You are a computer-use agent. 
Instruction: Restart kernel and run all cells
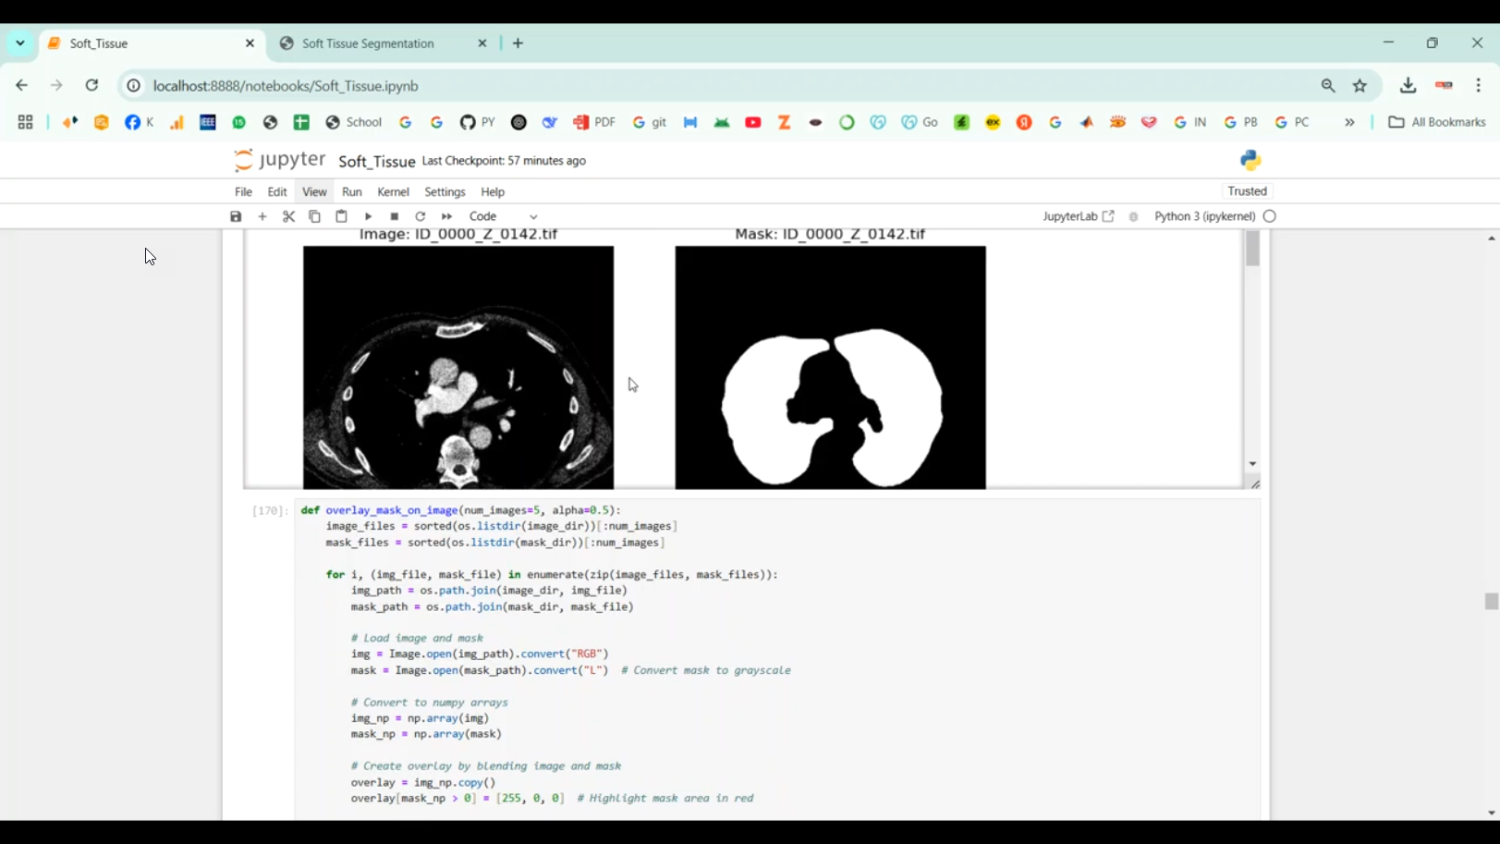[447, 216]
